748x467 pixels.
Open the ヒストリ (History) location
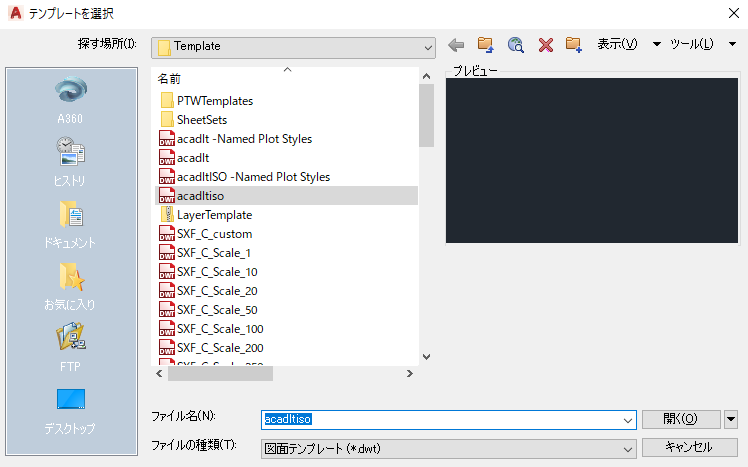coord(71,161)
